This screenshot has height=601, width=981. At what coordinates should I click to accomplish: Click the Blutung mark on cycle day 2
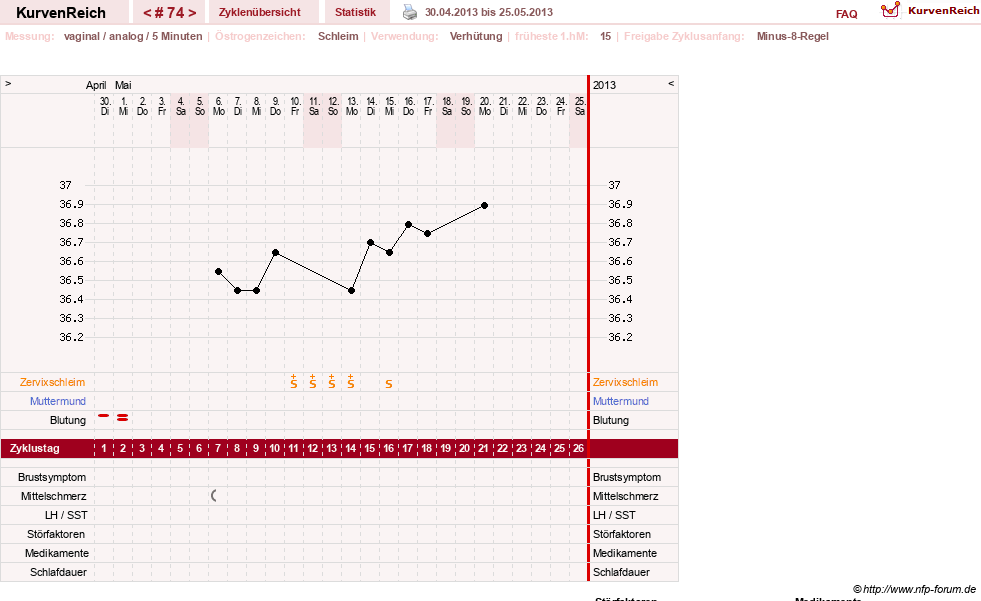tap(123, 418)
